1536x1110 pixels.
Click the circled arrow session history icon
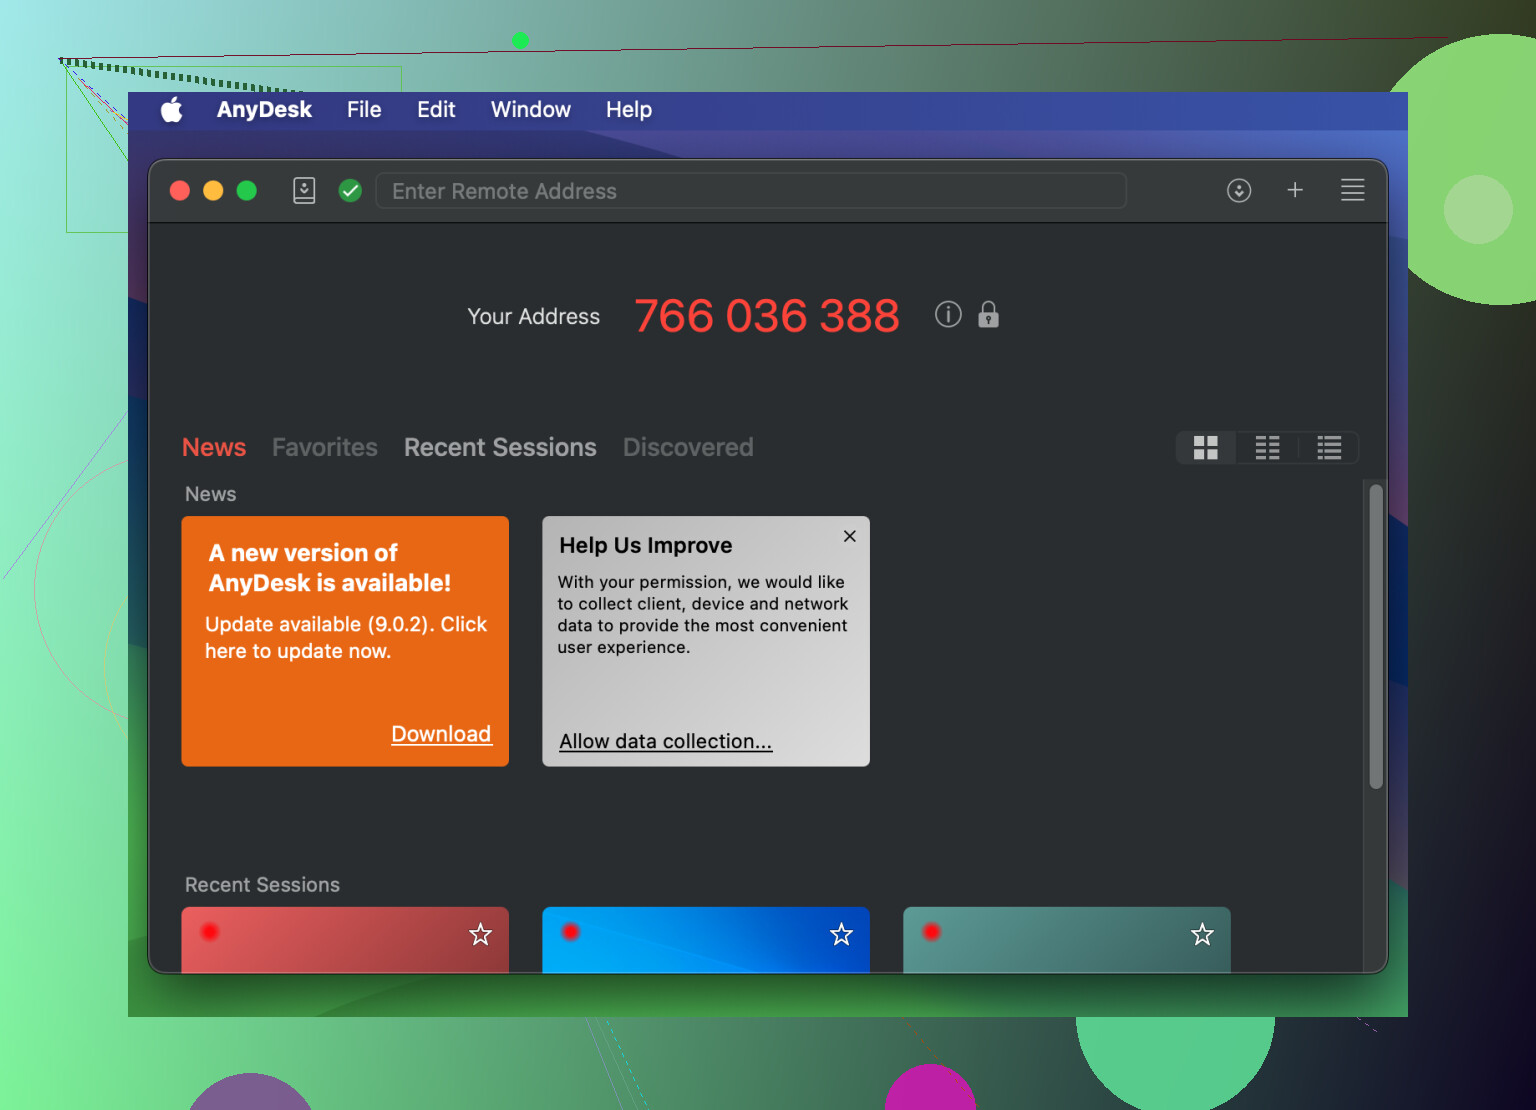pyautogui.click(x=1239, y=190)
